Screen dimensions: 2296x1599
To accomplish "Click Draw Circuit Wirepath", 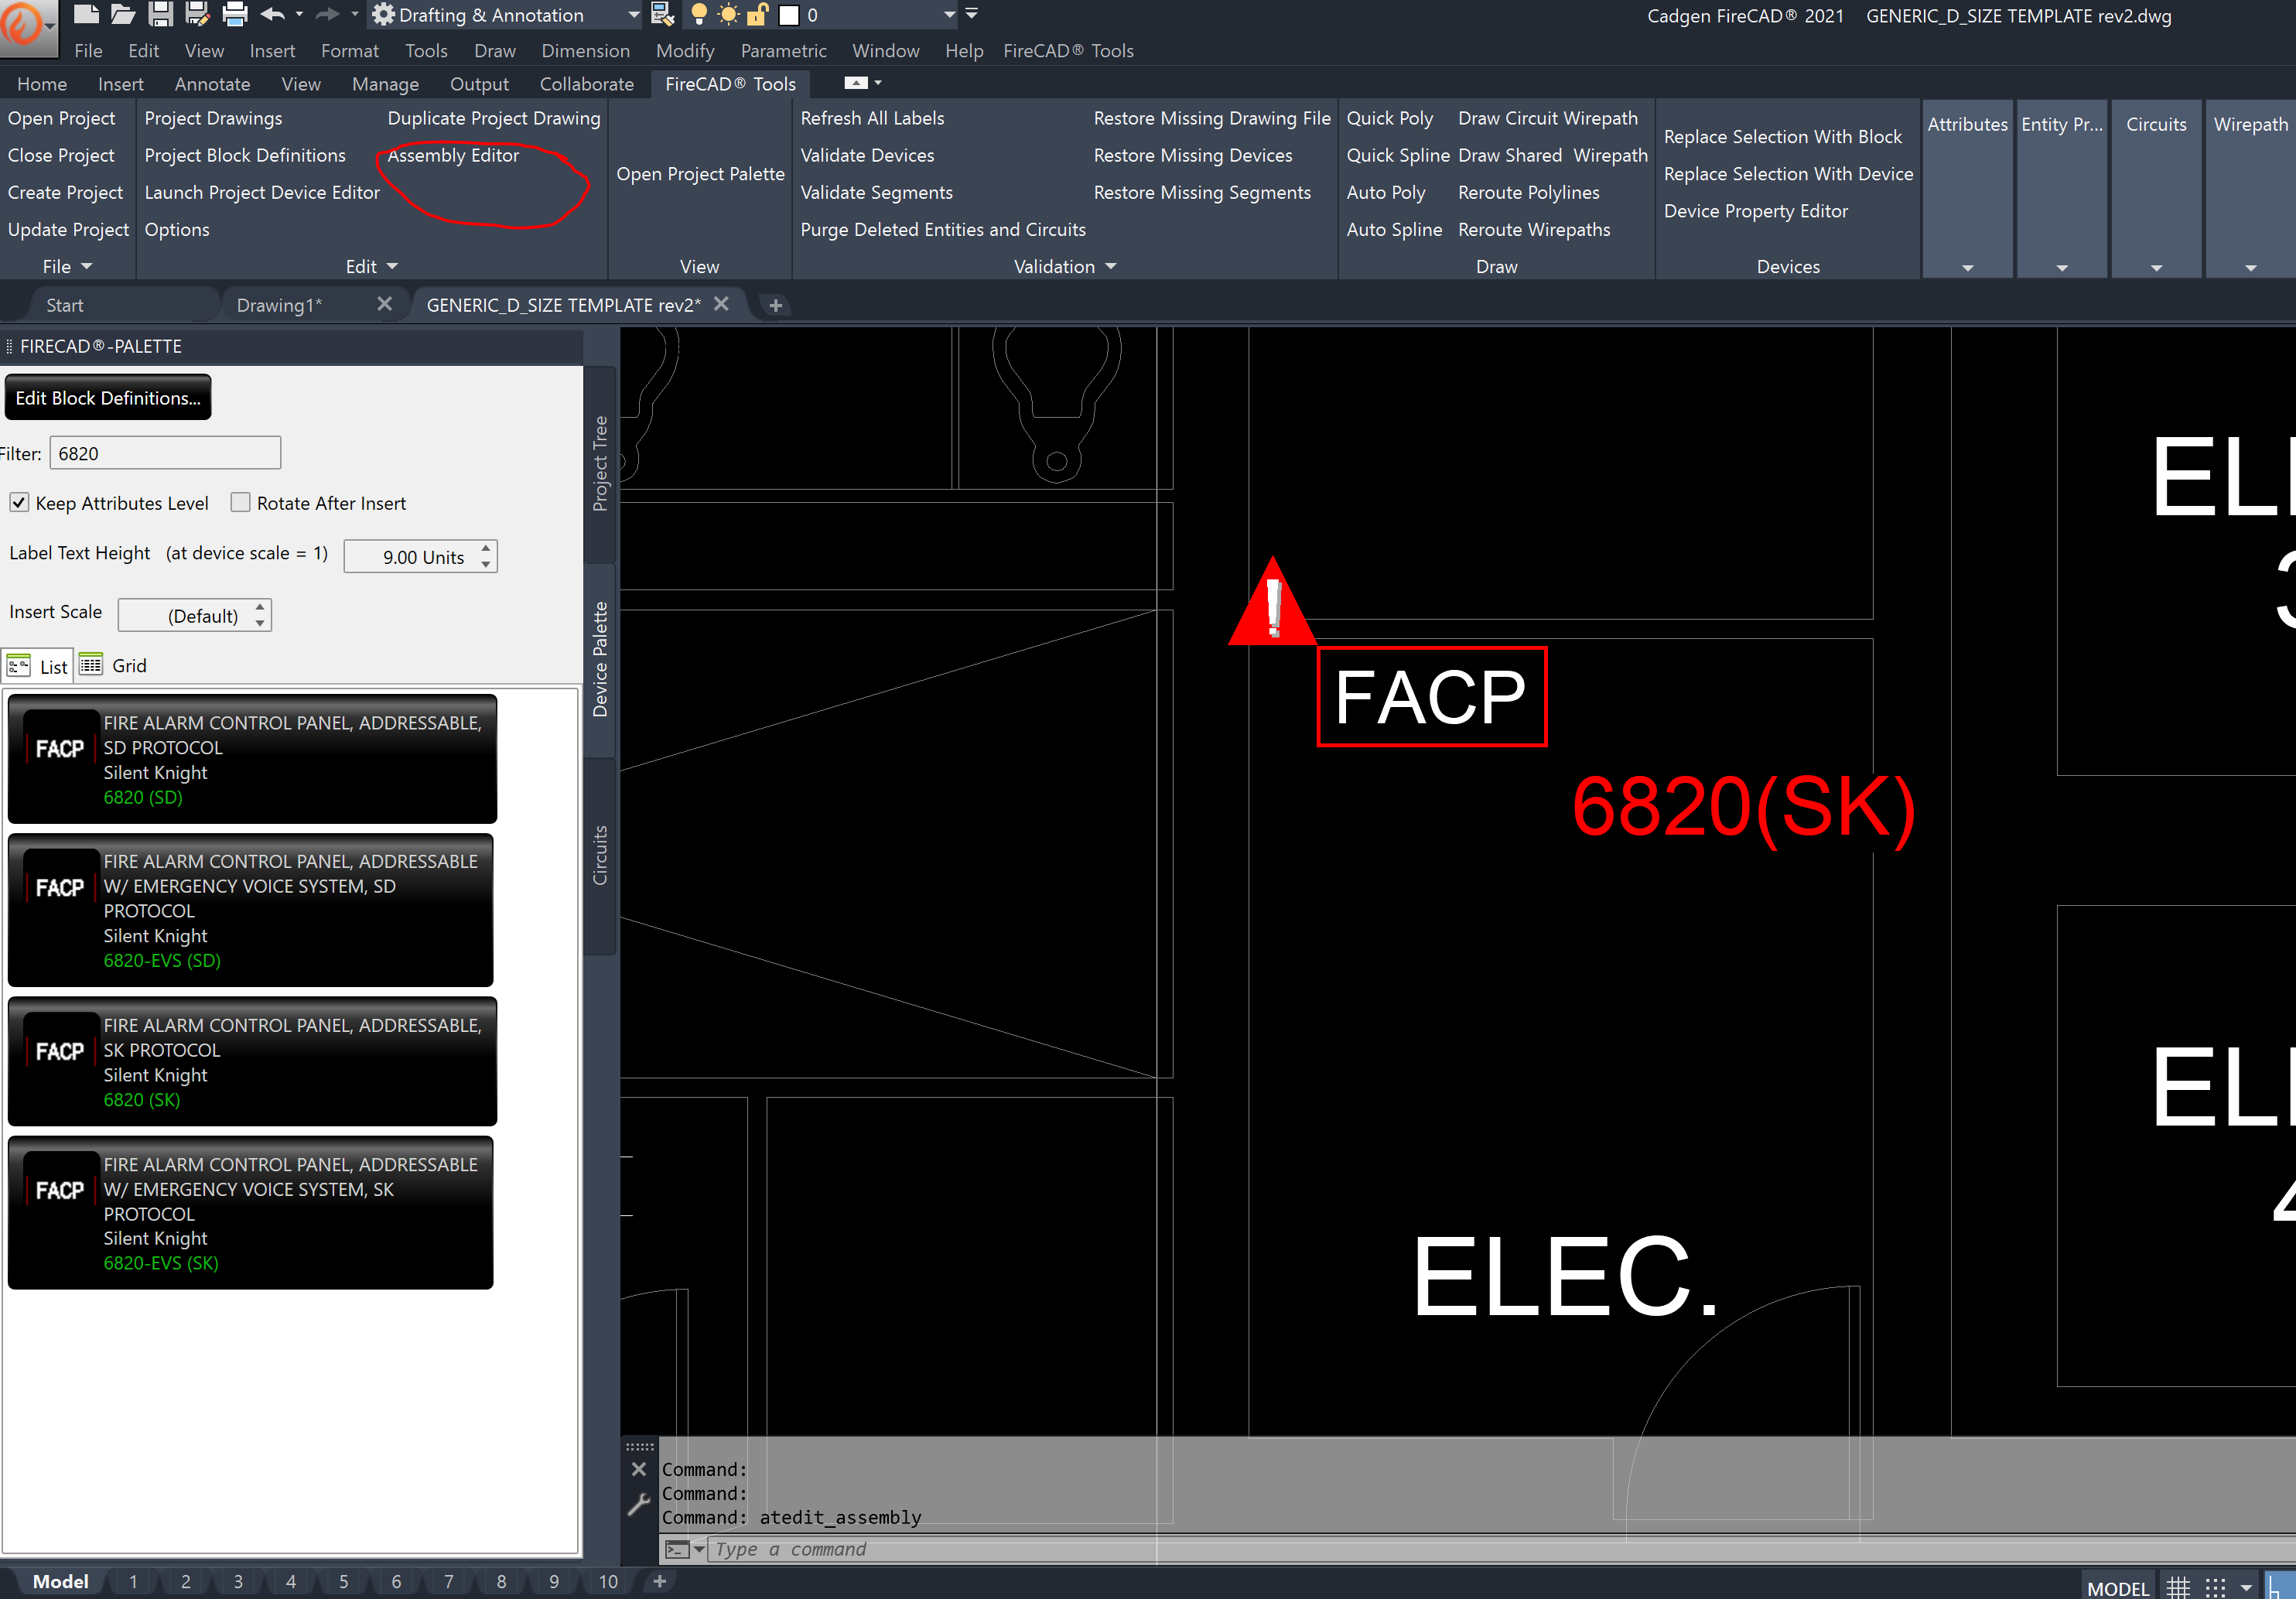I will 1547,118.
